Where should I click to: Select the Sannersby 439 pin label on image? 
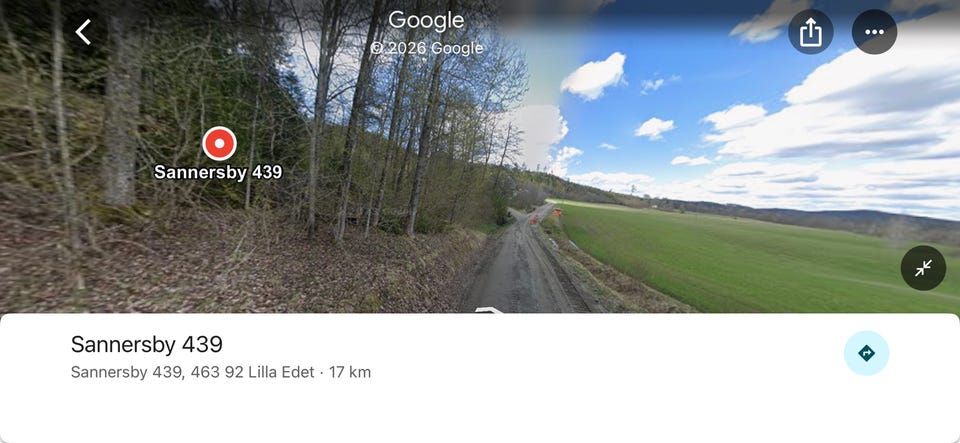coord(218,173)
